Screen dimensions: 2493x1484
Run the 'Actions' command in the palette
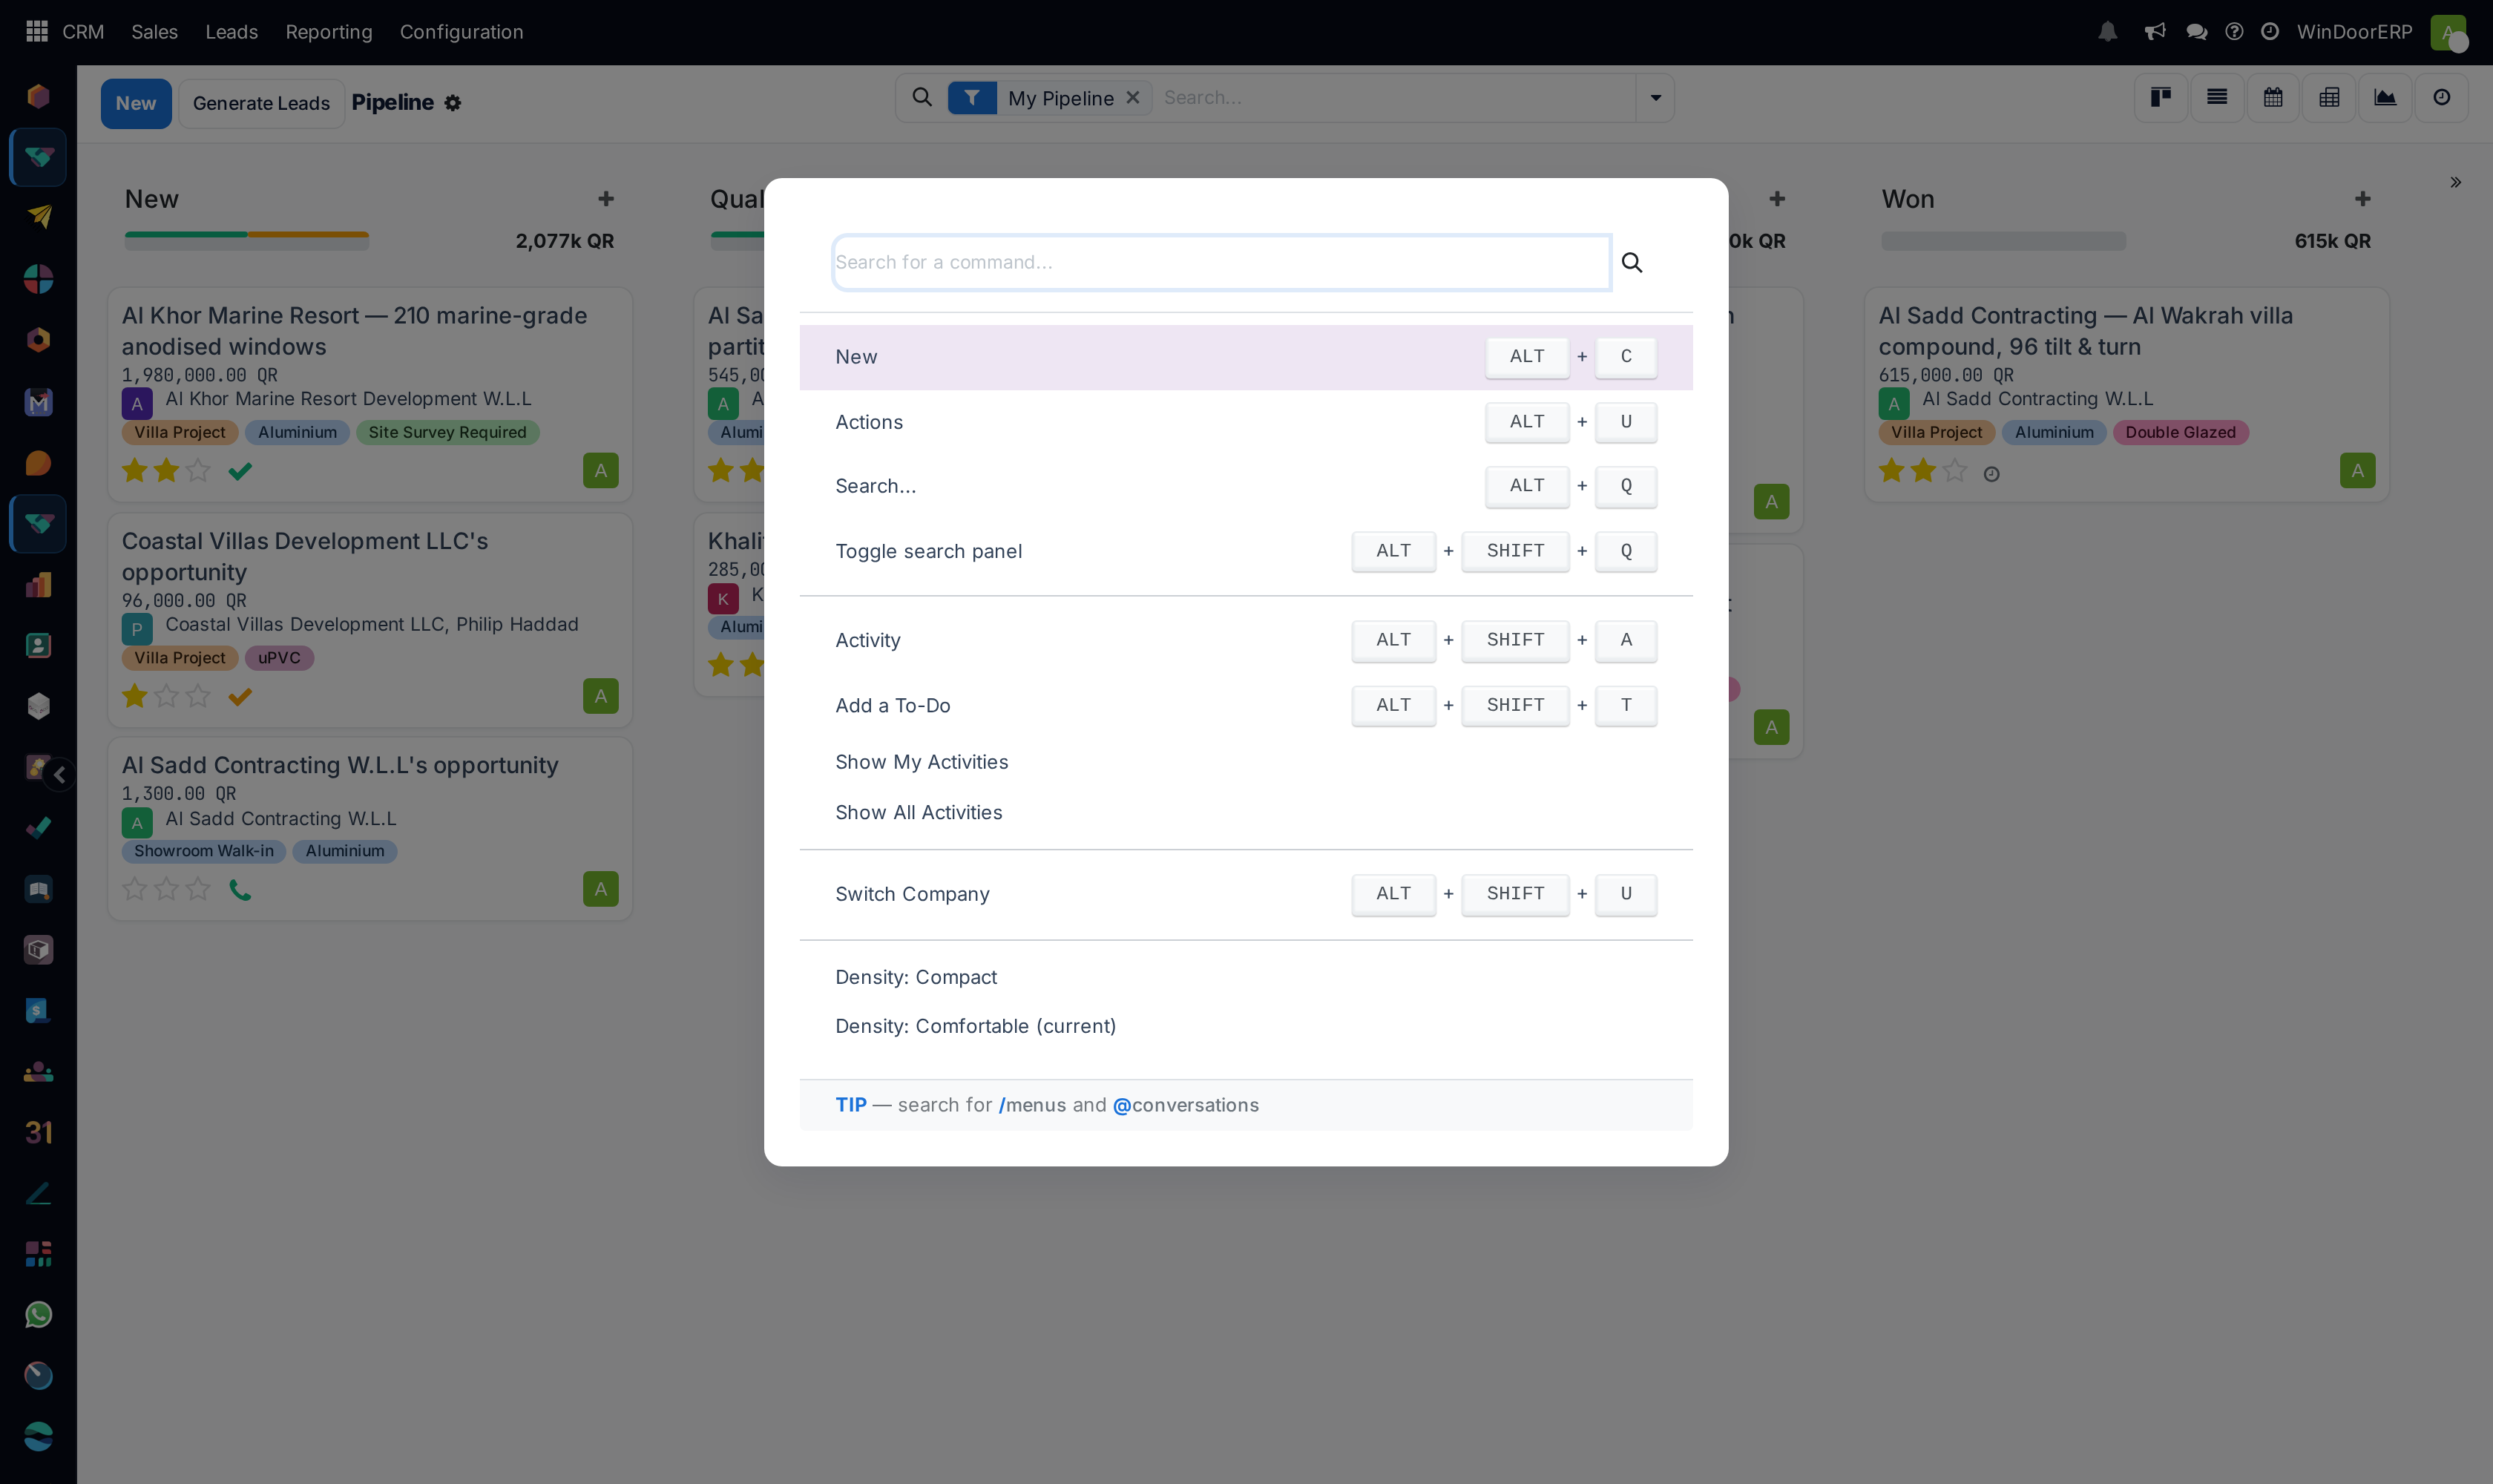click(x=1246, y=422)
